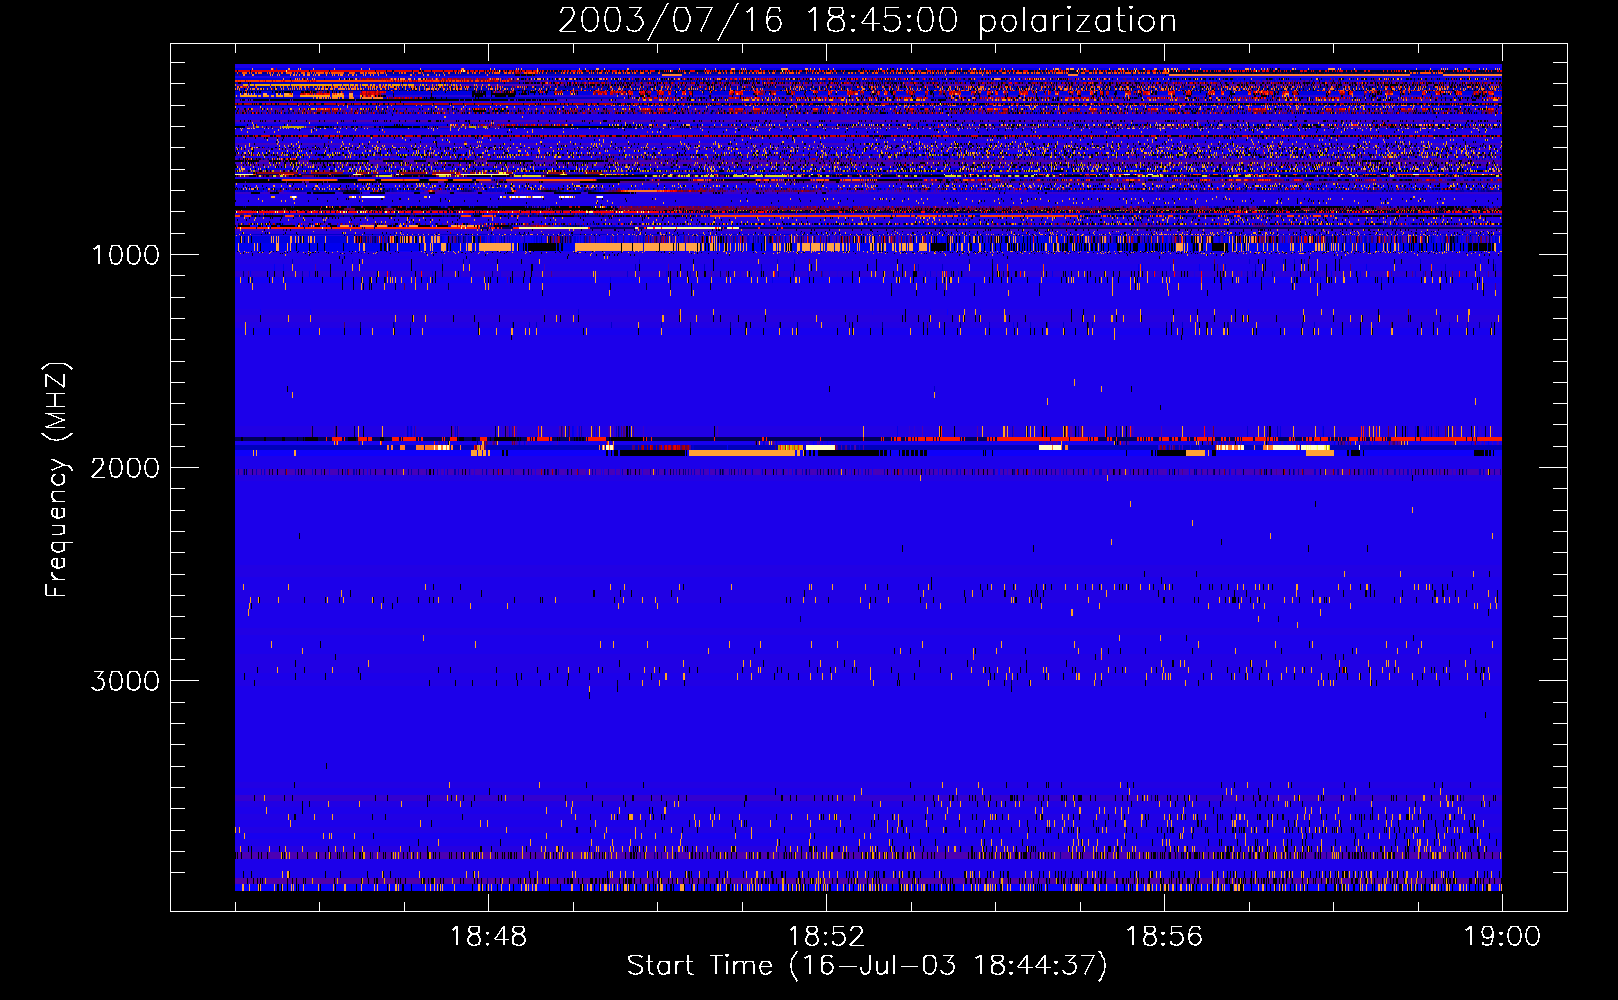The height and width of the screenshot is (1000, 1618).
Task: Click the 18:56 time tick label
Action: (1164, 937)
